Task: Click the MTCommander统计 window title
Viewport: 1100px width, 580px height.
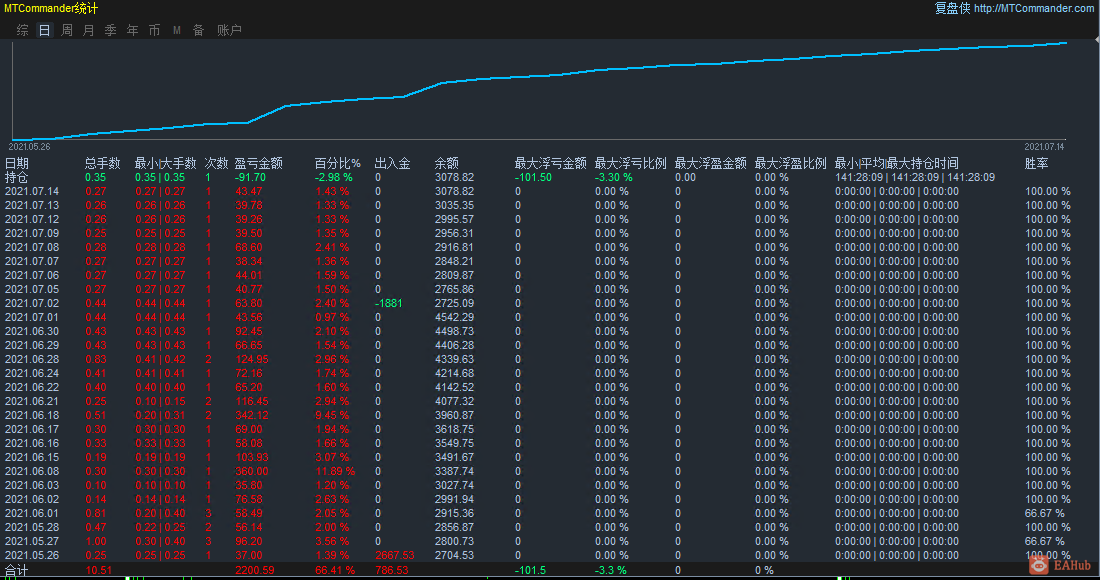Action: (x=51, y=8)
